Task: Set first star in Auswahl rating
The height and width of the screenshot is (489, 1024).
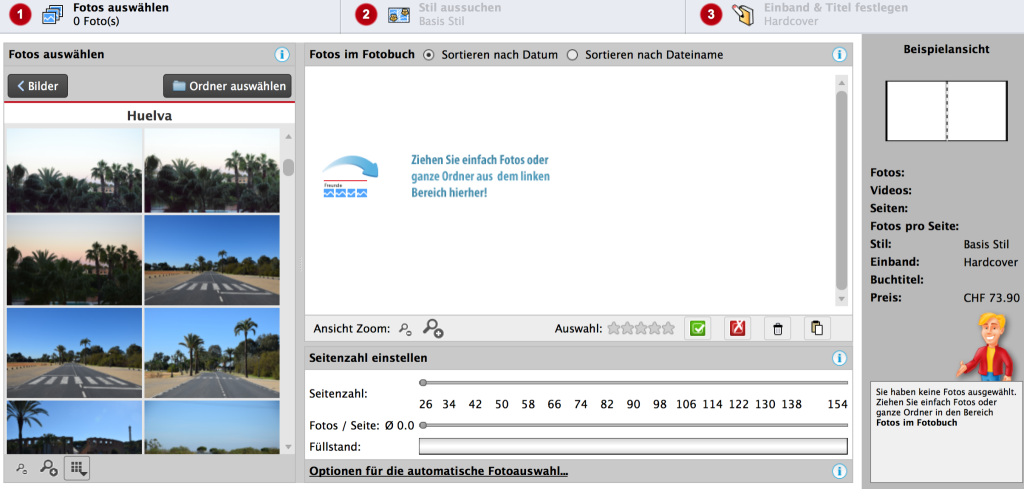Action: [613, 328]
